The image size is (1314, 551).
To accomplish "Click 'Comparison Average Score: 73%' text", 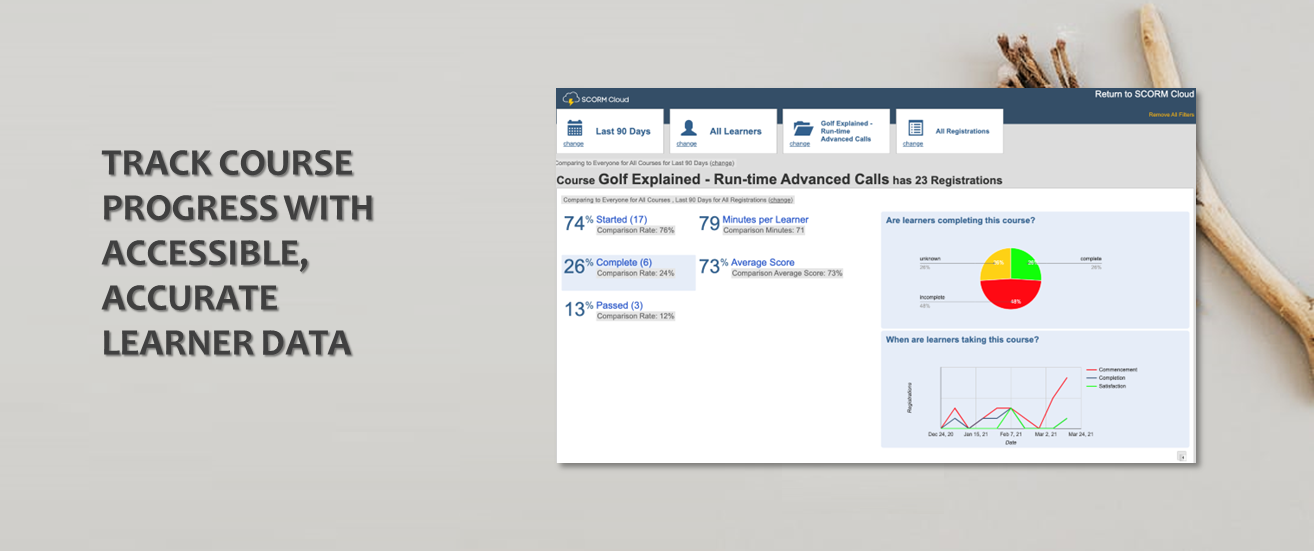I will point(787,273).
